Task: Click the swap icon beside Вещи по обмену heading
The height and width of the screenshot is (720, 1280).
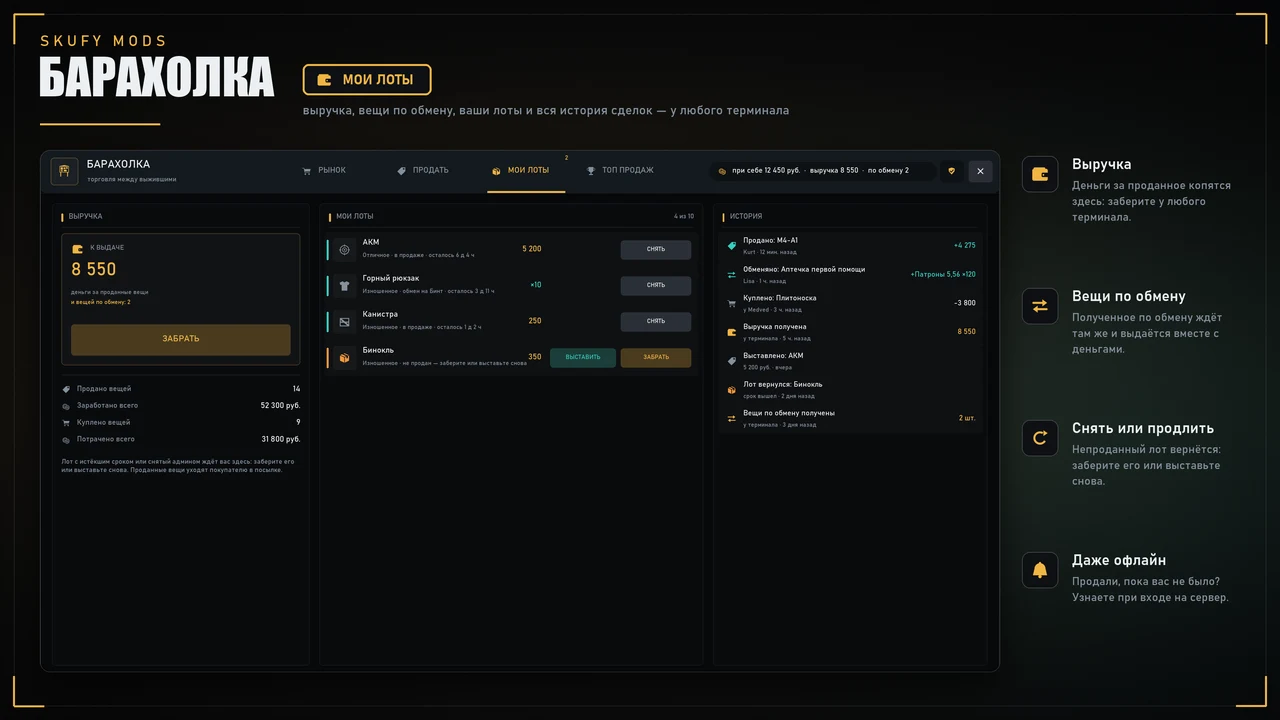Action: 1040,306
